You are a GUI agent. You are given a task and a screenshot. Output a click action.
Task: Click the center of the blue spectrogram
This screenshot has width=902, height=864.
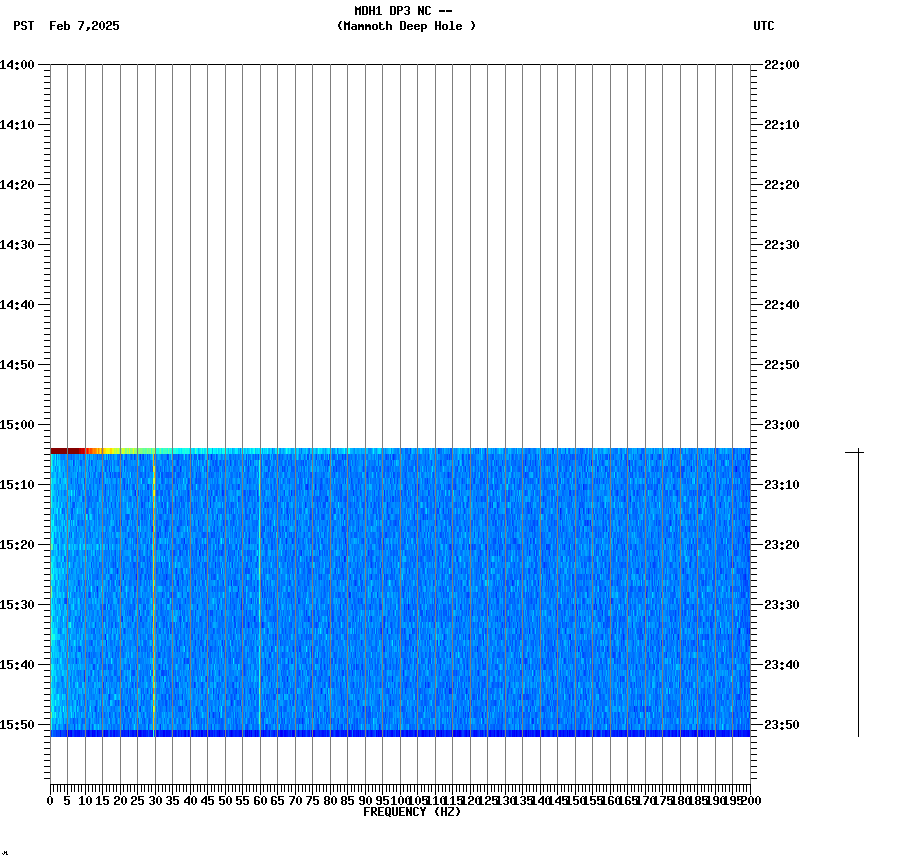point(400,590)
